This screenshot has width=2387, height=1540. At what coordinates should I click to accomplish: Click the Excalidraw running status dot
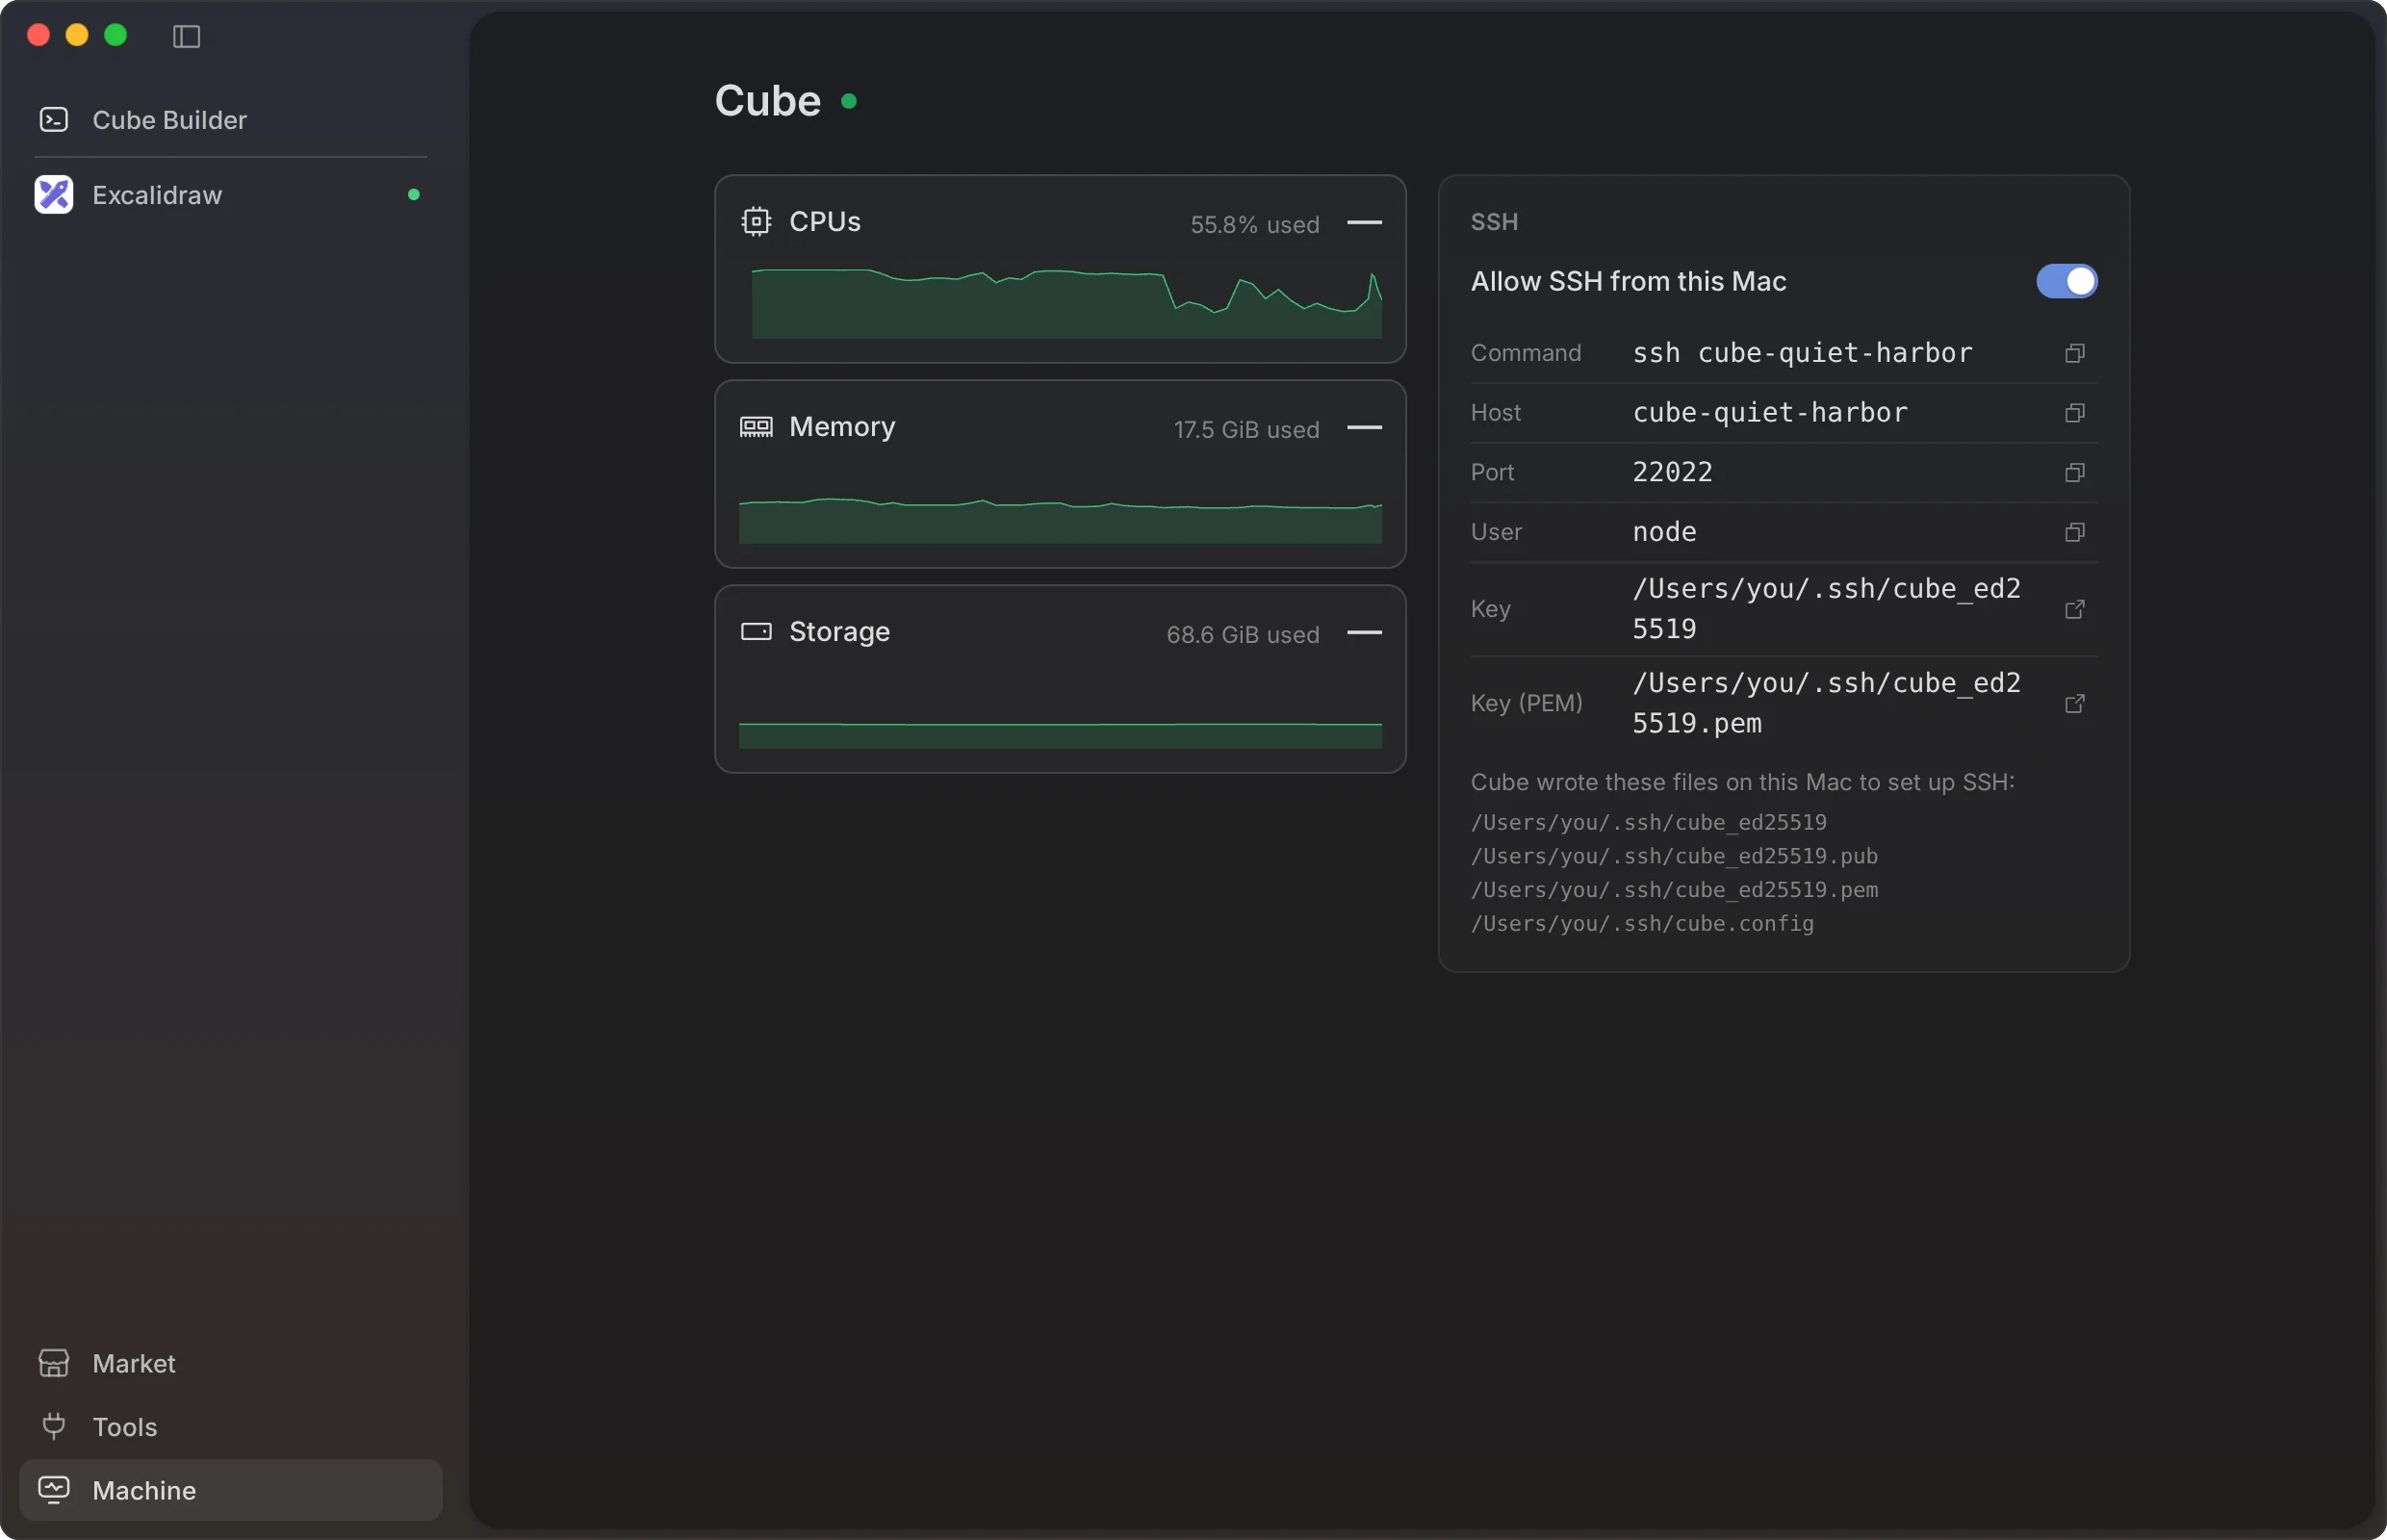point(414,195)
